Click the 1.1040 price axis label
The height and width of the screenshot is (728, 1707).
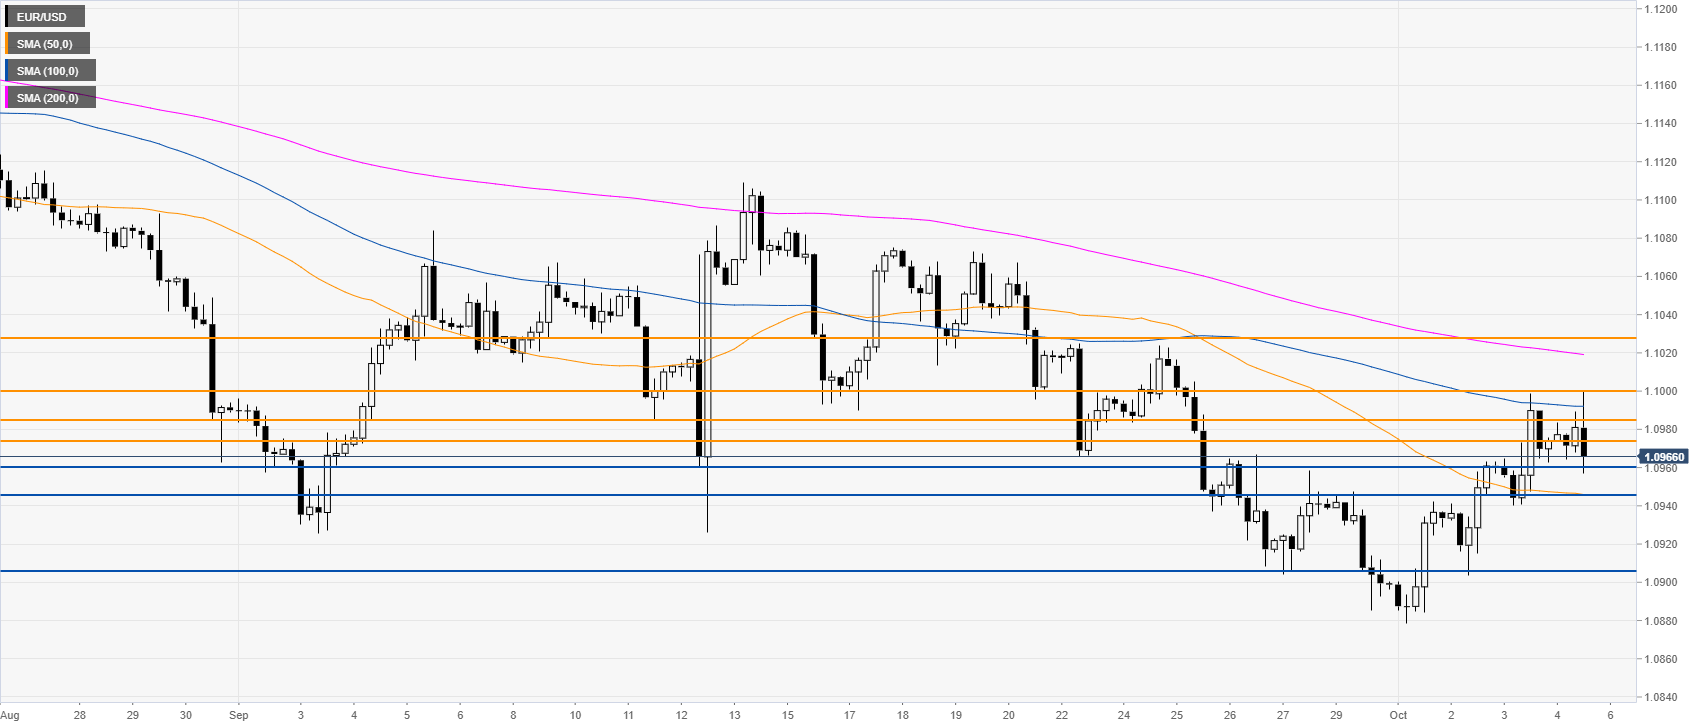coord(1661,315)
